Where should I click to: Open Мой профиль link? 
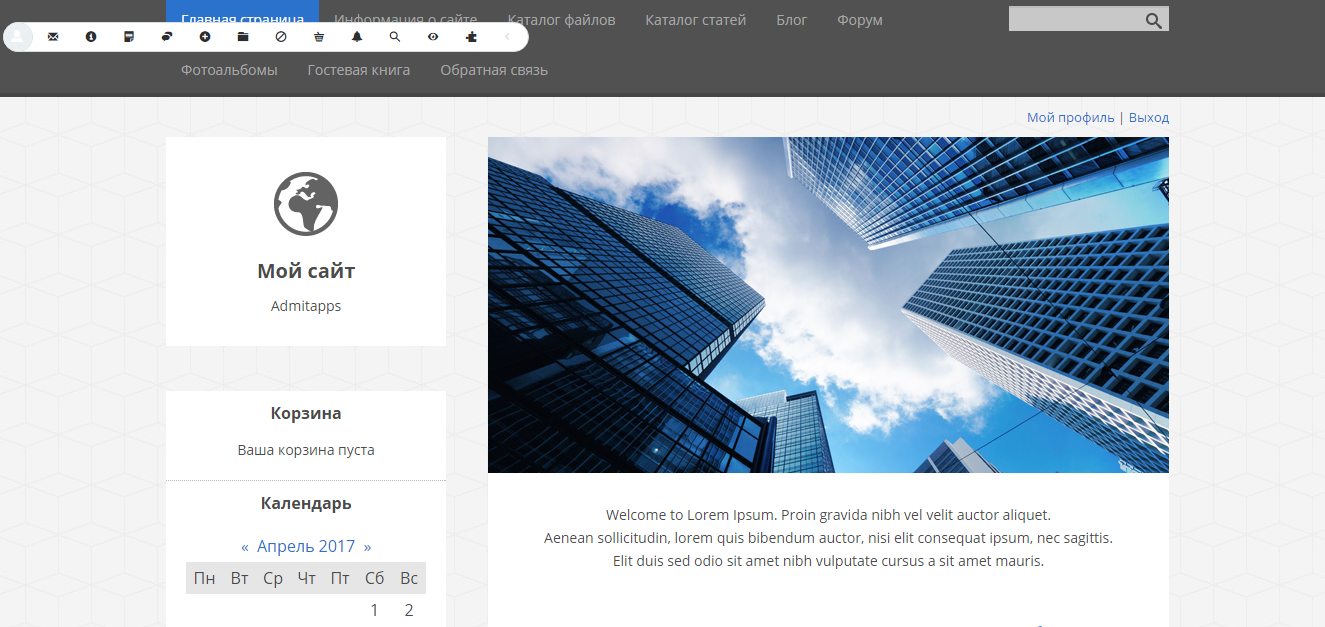pos(1070,117)
